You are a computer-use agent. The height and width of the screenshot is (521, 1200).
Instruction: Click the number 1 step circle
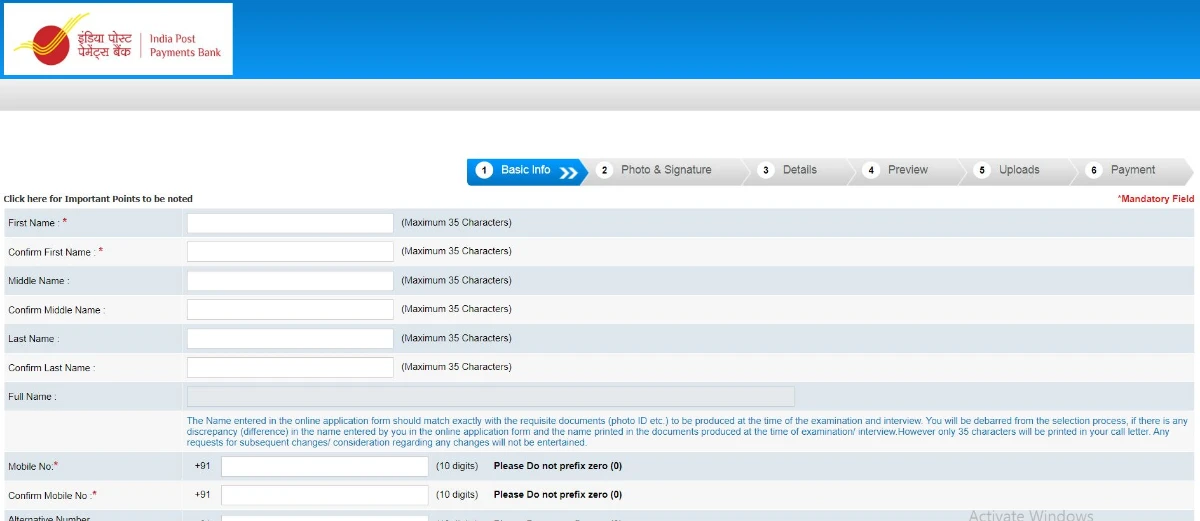tap(484, 171)
